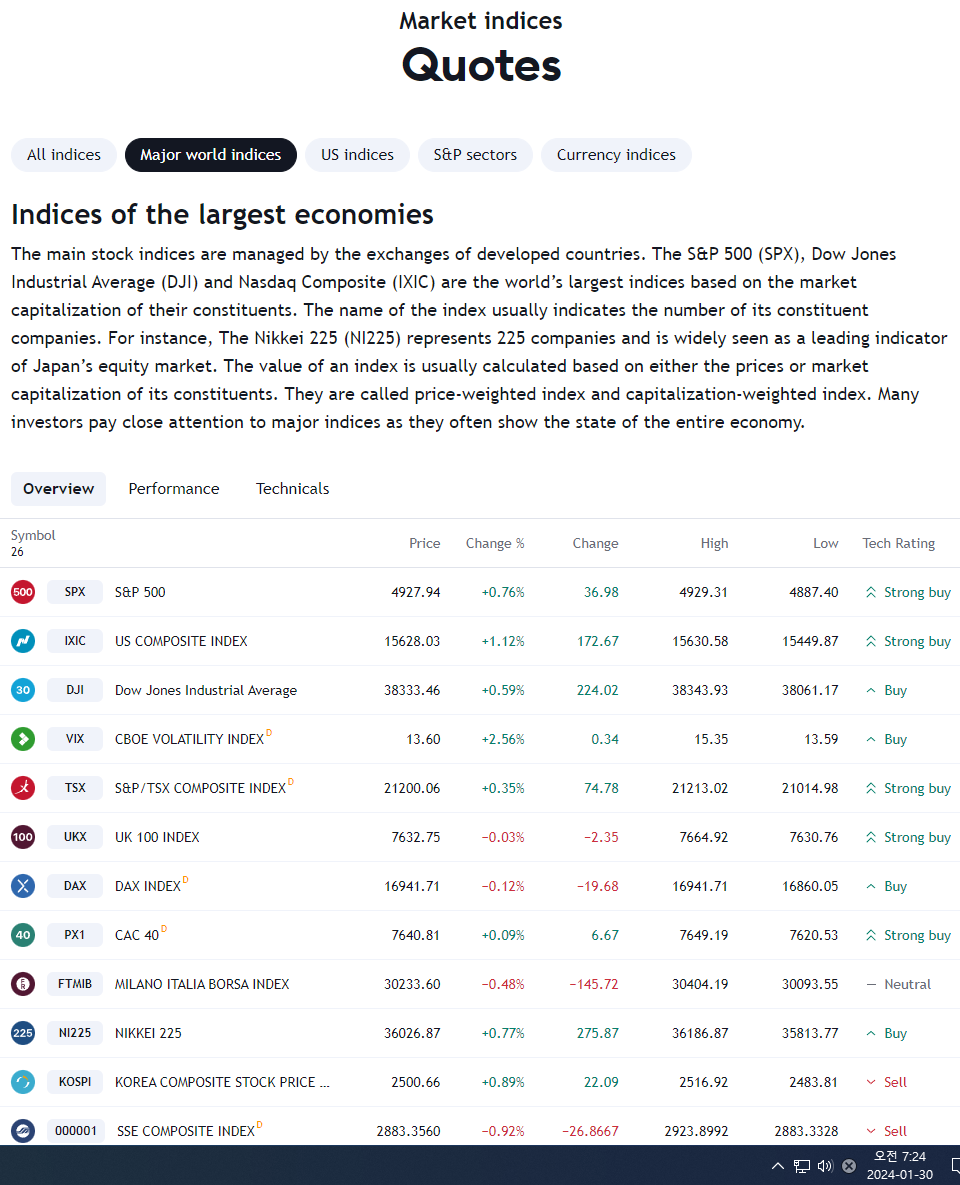Image resolution: width=960 pixels, height=1185 pixels.
Task: Open the network status tray icon
Action: tap(801, 1166)
